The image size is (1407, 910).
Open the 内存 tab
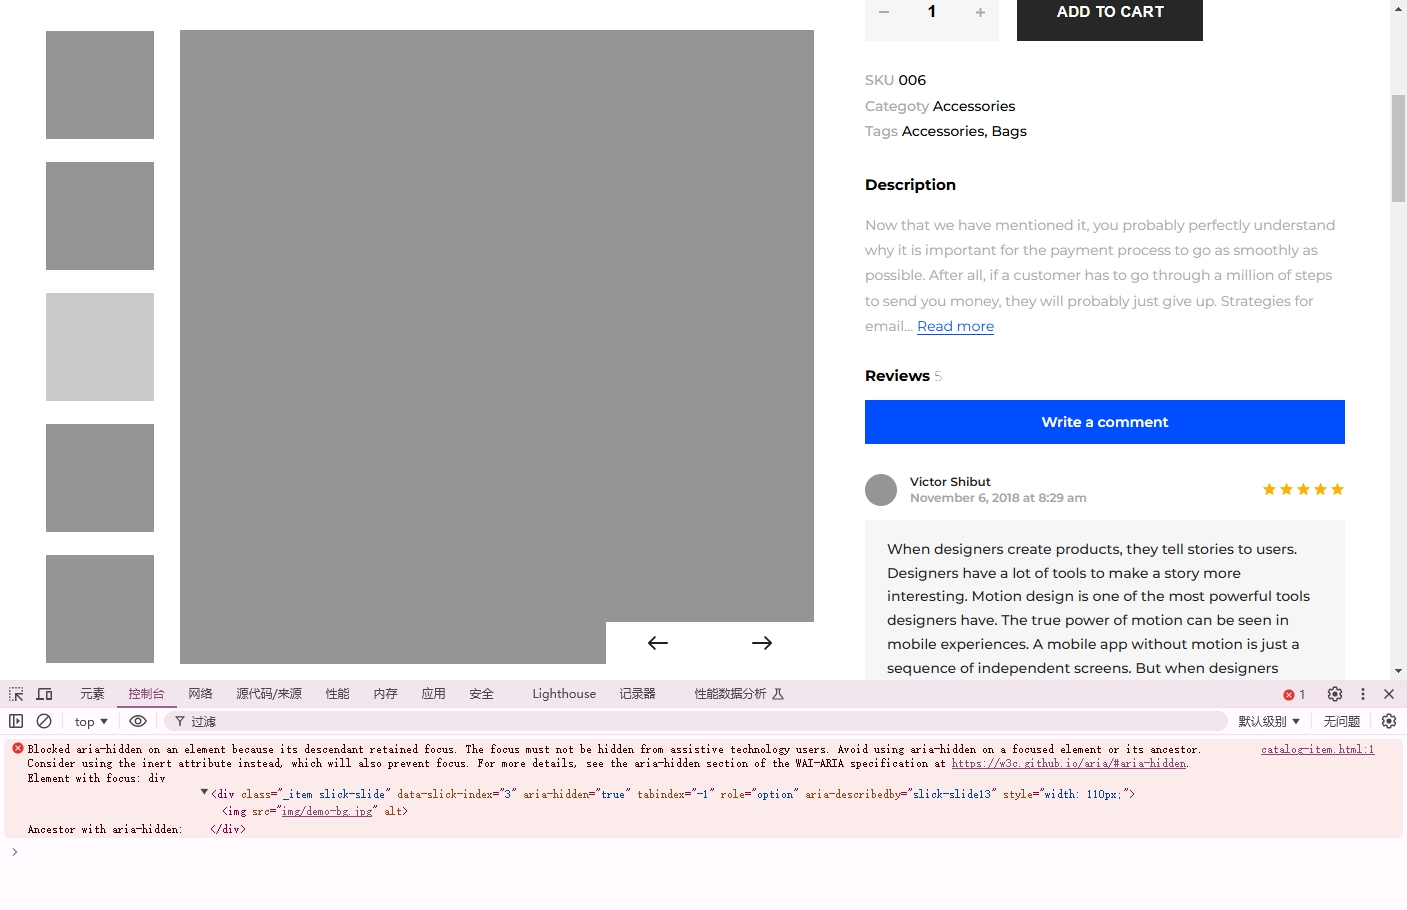[385, 694]
